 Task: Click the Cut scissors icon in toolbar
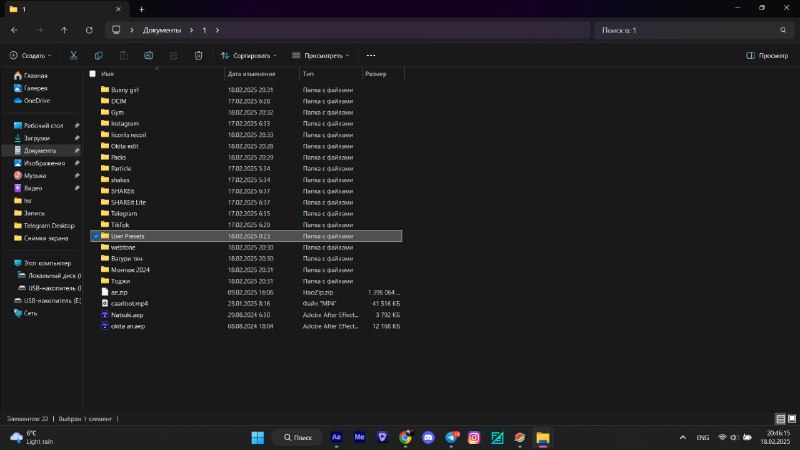click(73, 56)
